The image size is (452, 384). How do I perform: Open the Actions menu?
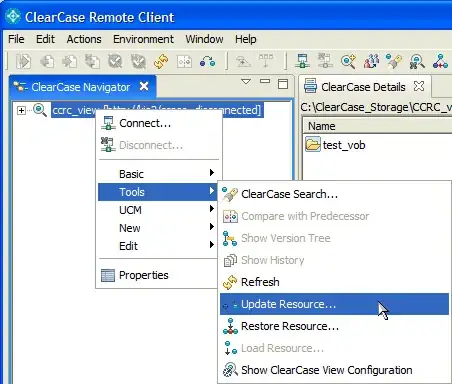[84, 39]
